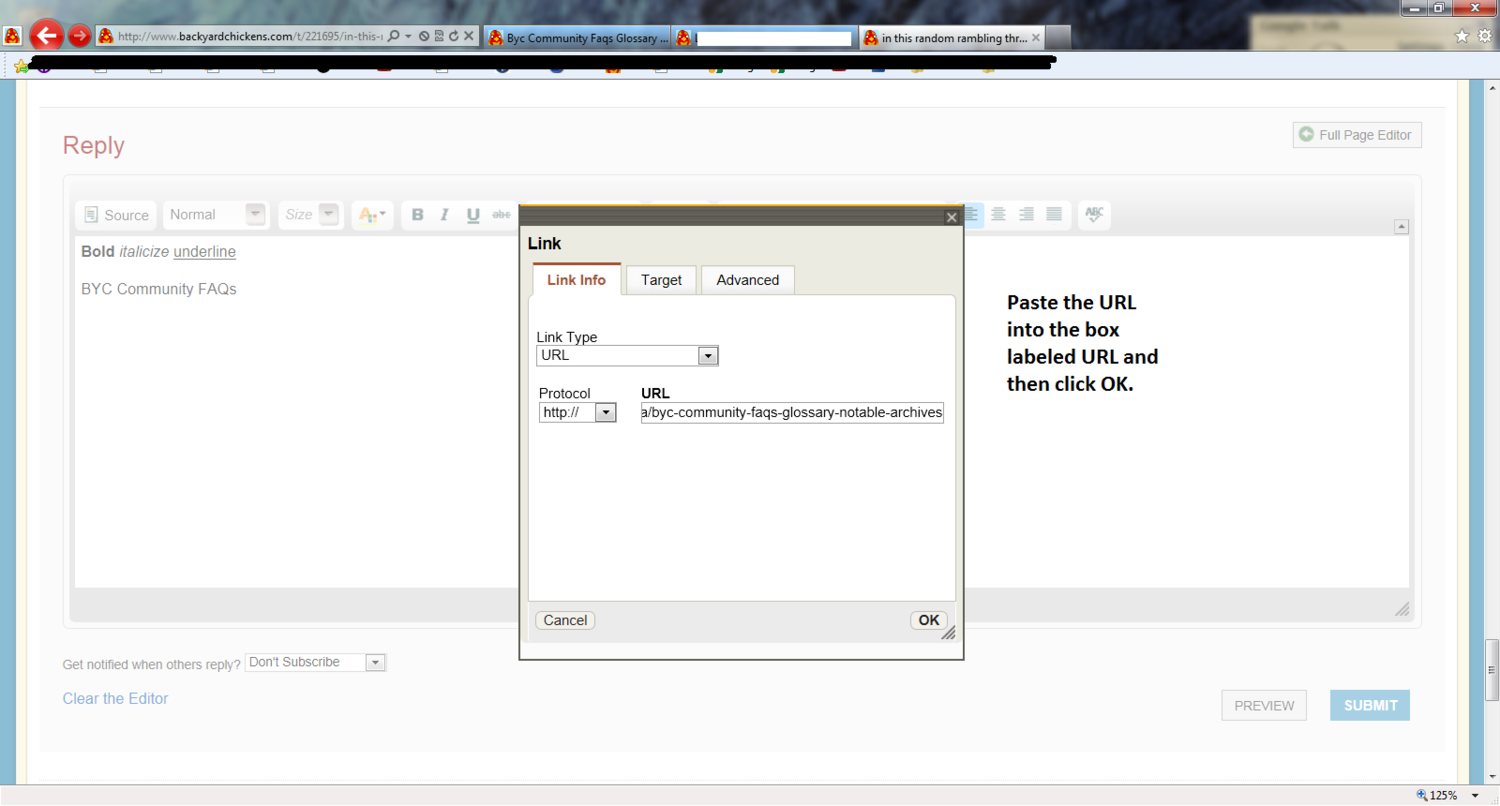Switch to the Target tab
The image size is (1500, 806).
[661, 280]
